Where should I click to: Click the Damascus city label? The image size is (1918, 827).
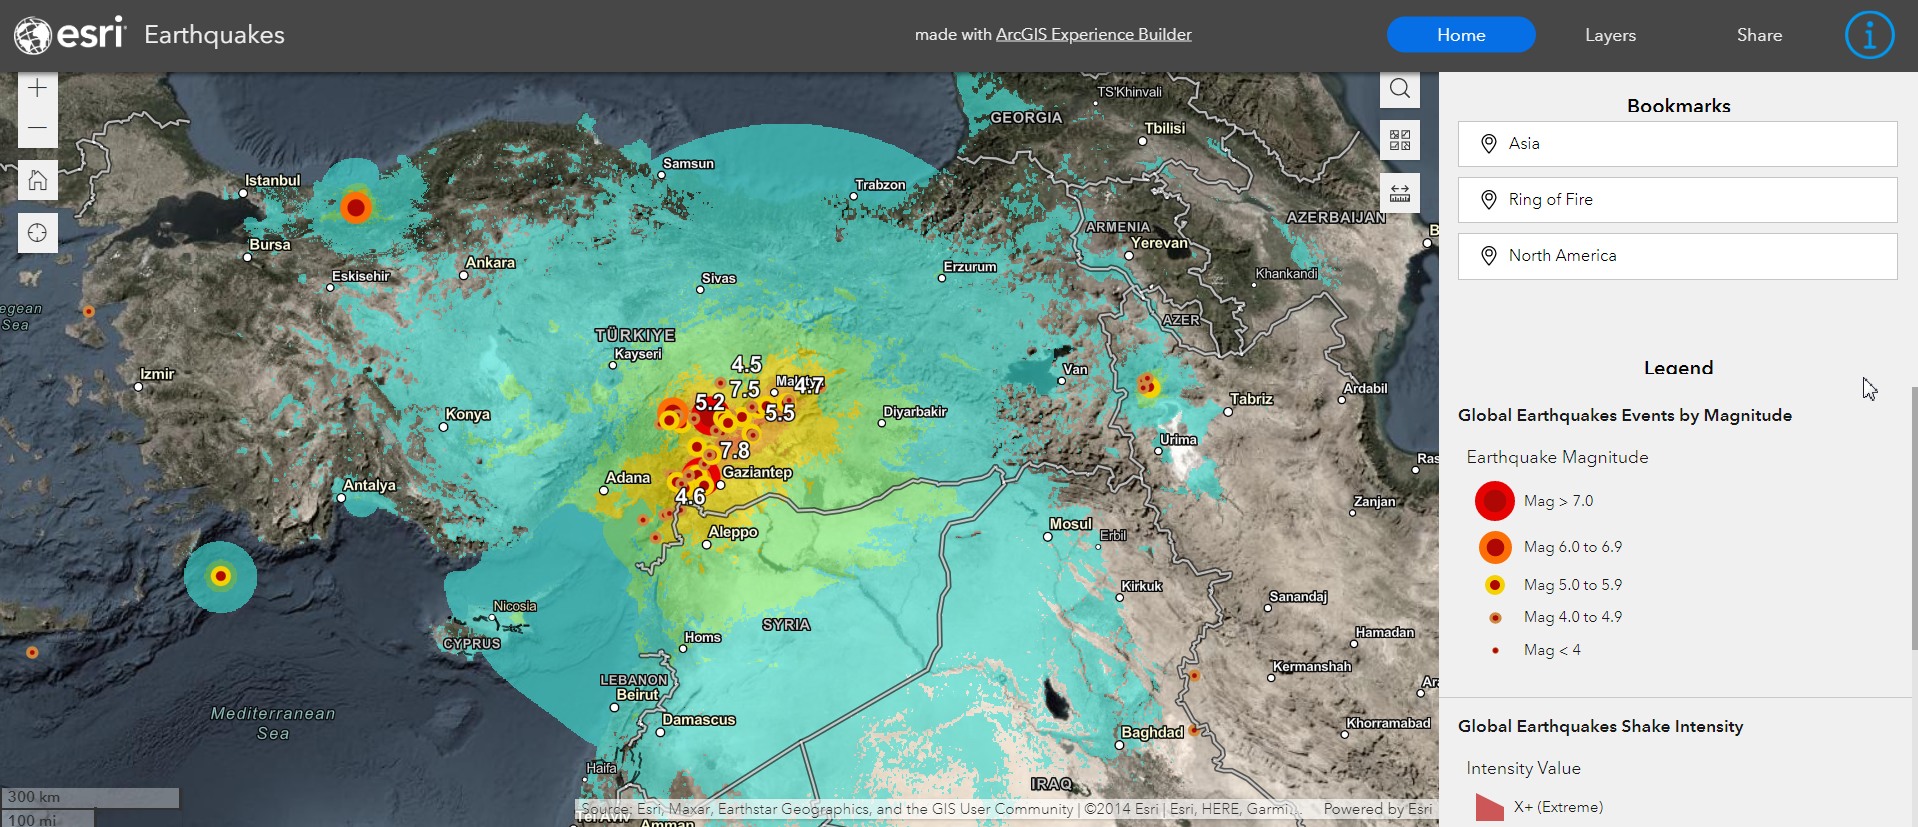point(699,720)
